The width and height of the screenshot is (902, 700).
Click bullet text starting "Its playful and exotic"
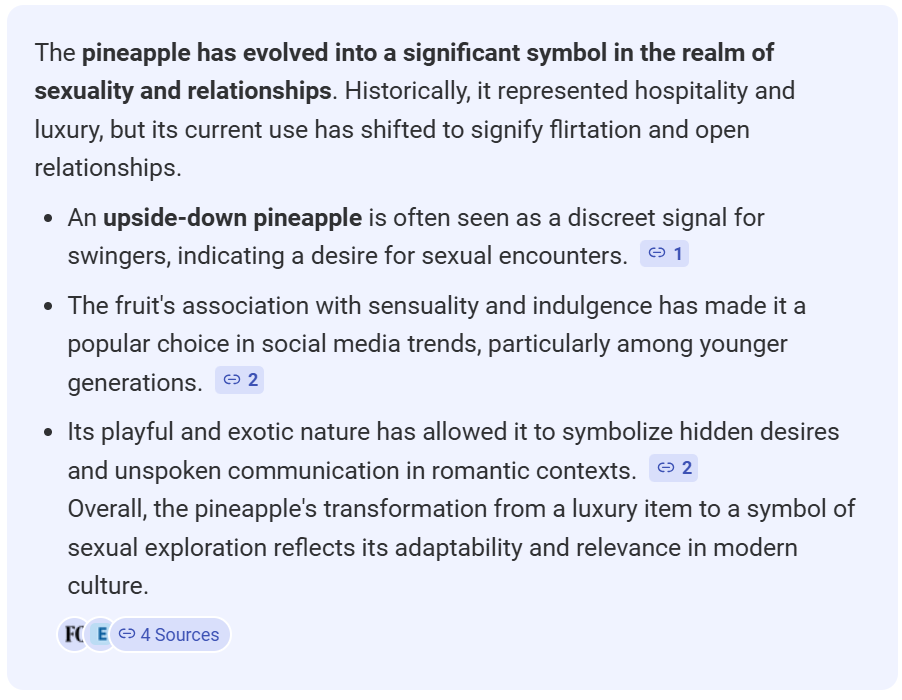point(453,432)
